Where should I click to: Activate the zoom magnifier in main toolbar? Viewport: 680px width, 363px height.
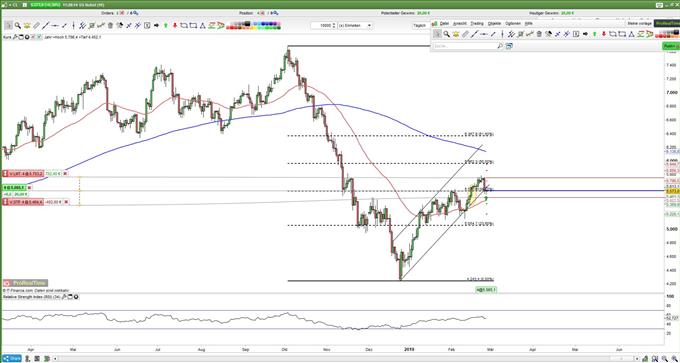[18, 25]
